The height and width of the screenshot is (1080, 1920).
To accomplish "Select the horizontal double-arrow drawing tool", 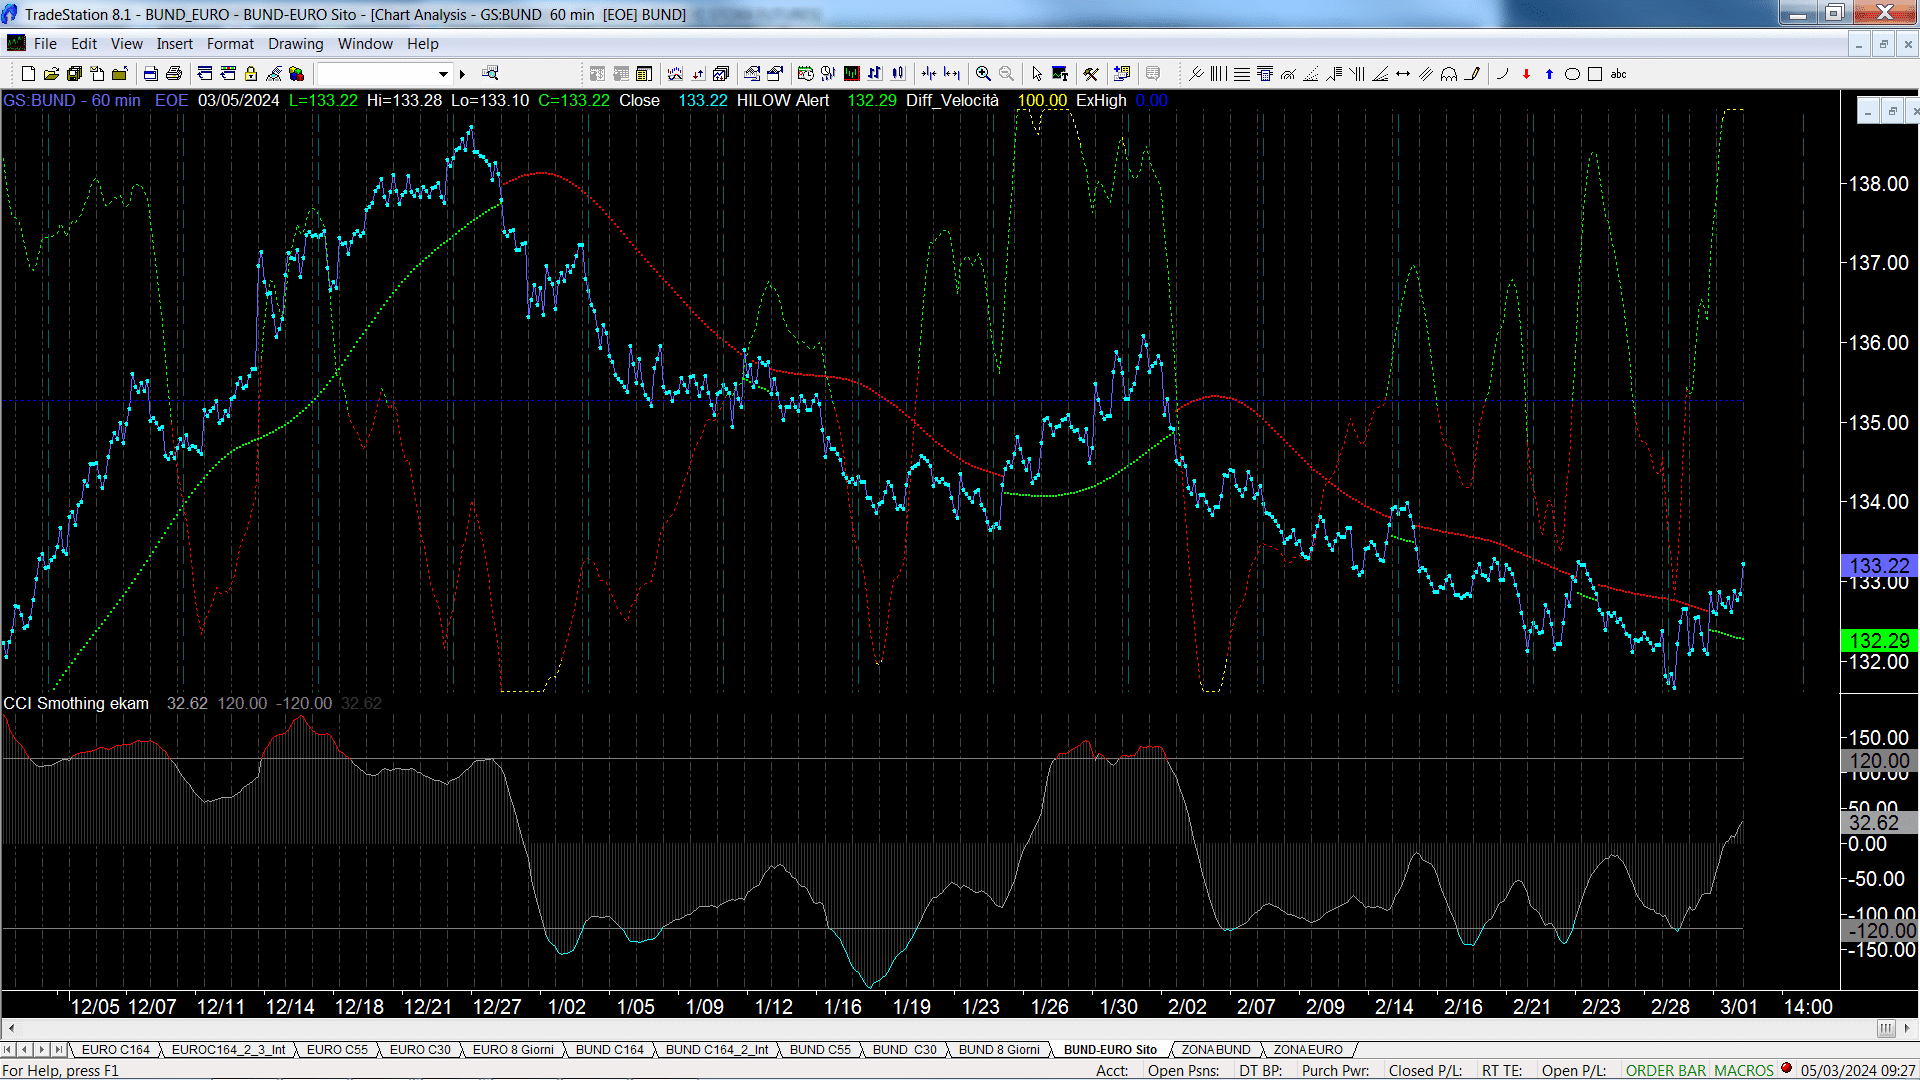I will click(1403, 73).
